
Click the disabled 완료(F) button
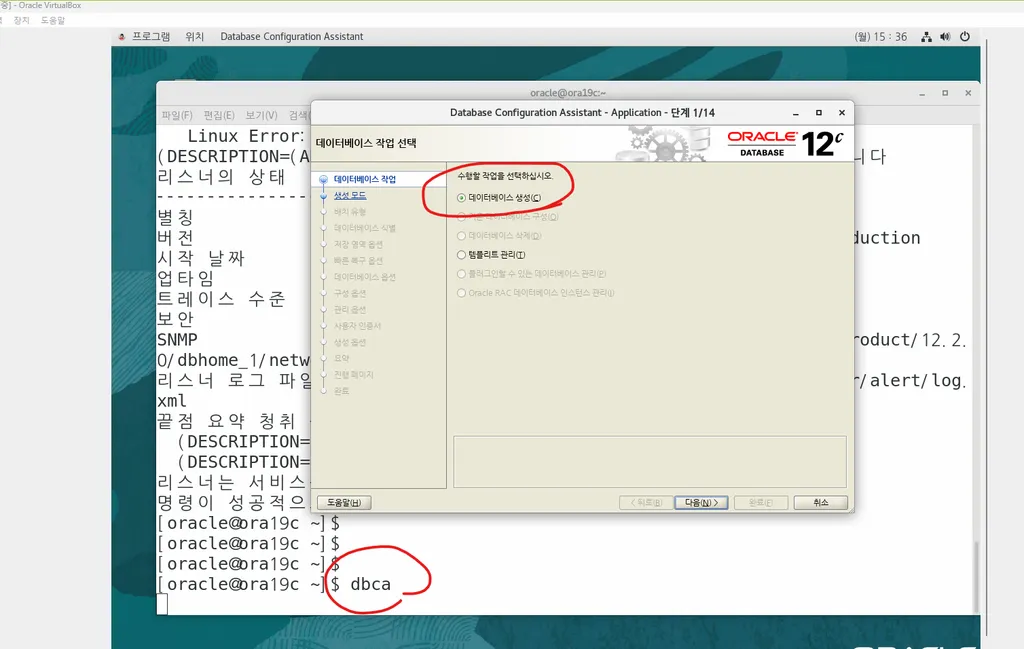(761, 502)
